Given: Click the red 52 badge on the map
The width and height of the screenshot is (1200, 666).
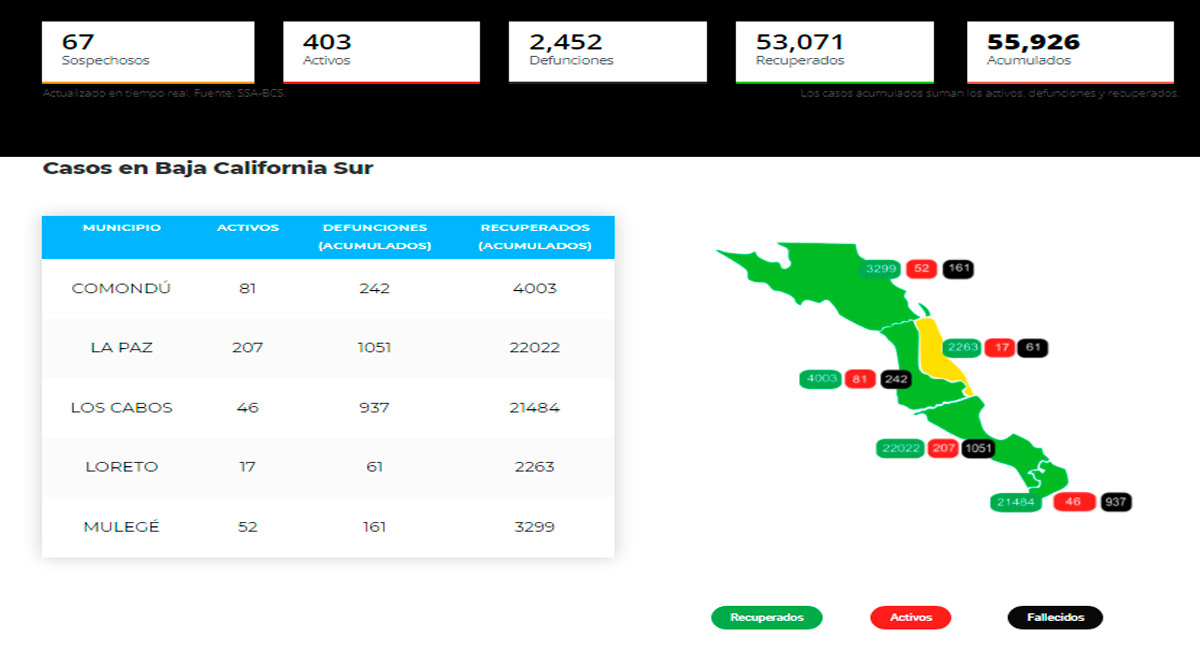Looking at the screenshot, I should pos(921,268).
